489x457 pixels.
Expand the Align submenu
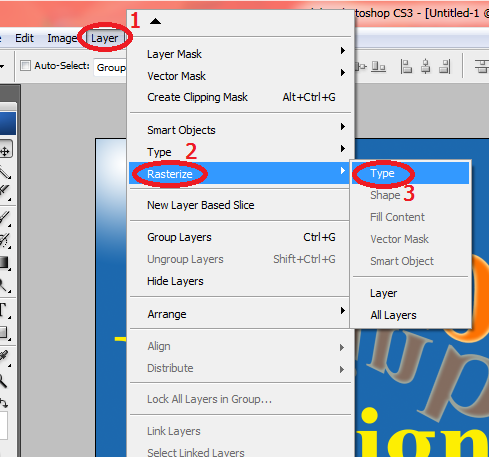click(240, 346)
